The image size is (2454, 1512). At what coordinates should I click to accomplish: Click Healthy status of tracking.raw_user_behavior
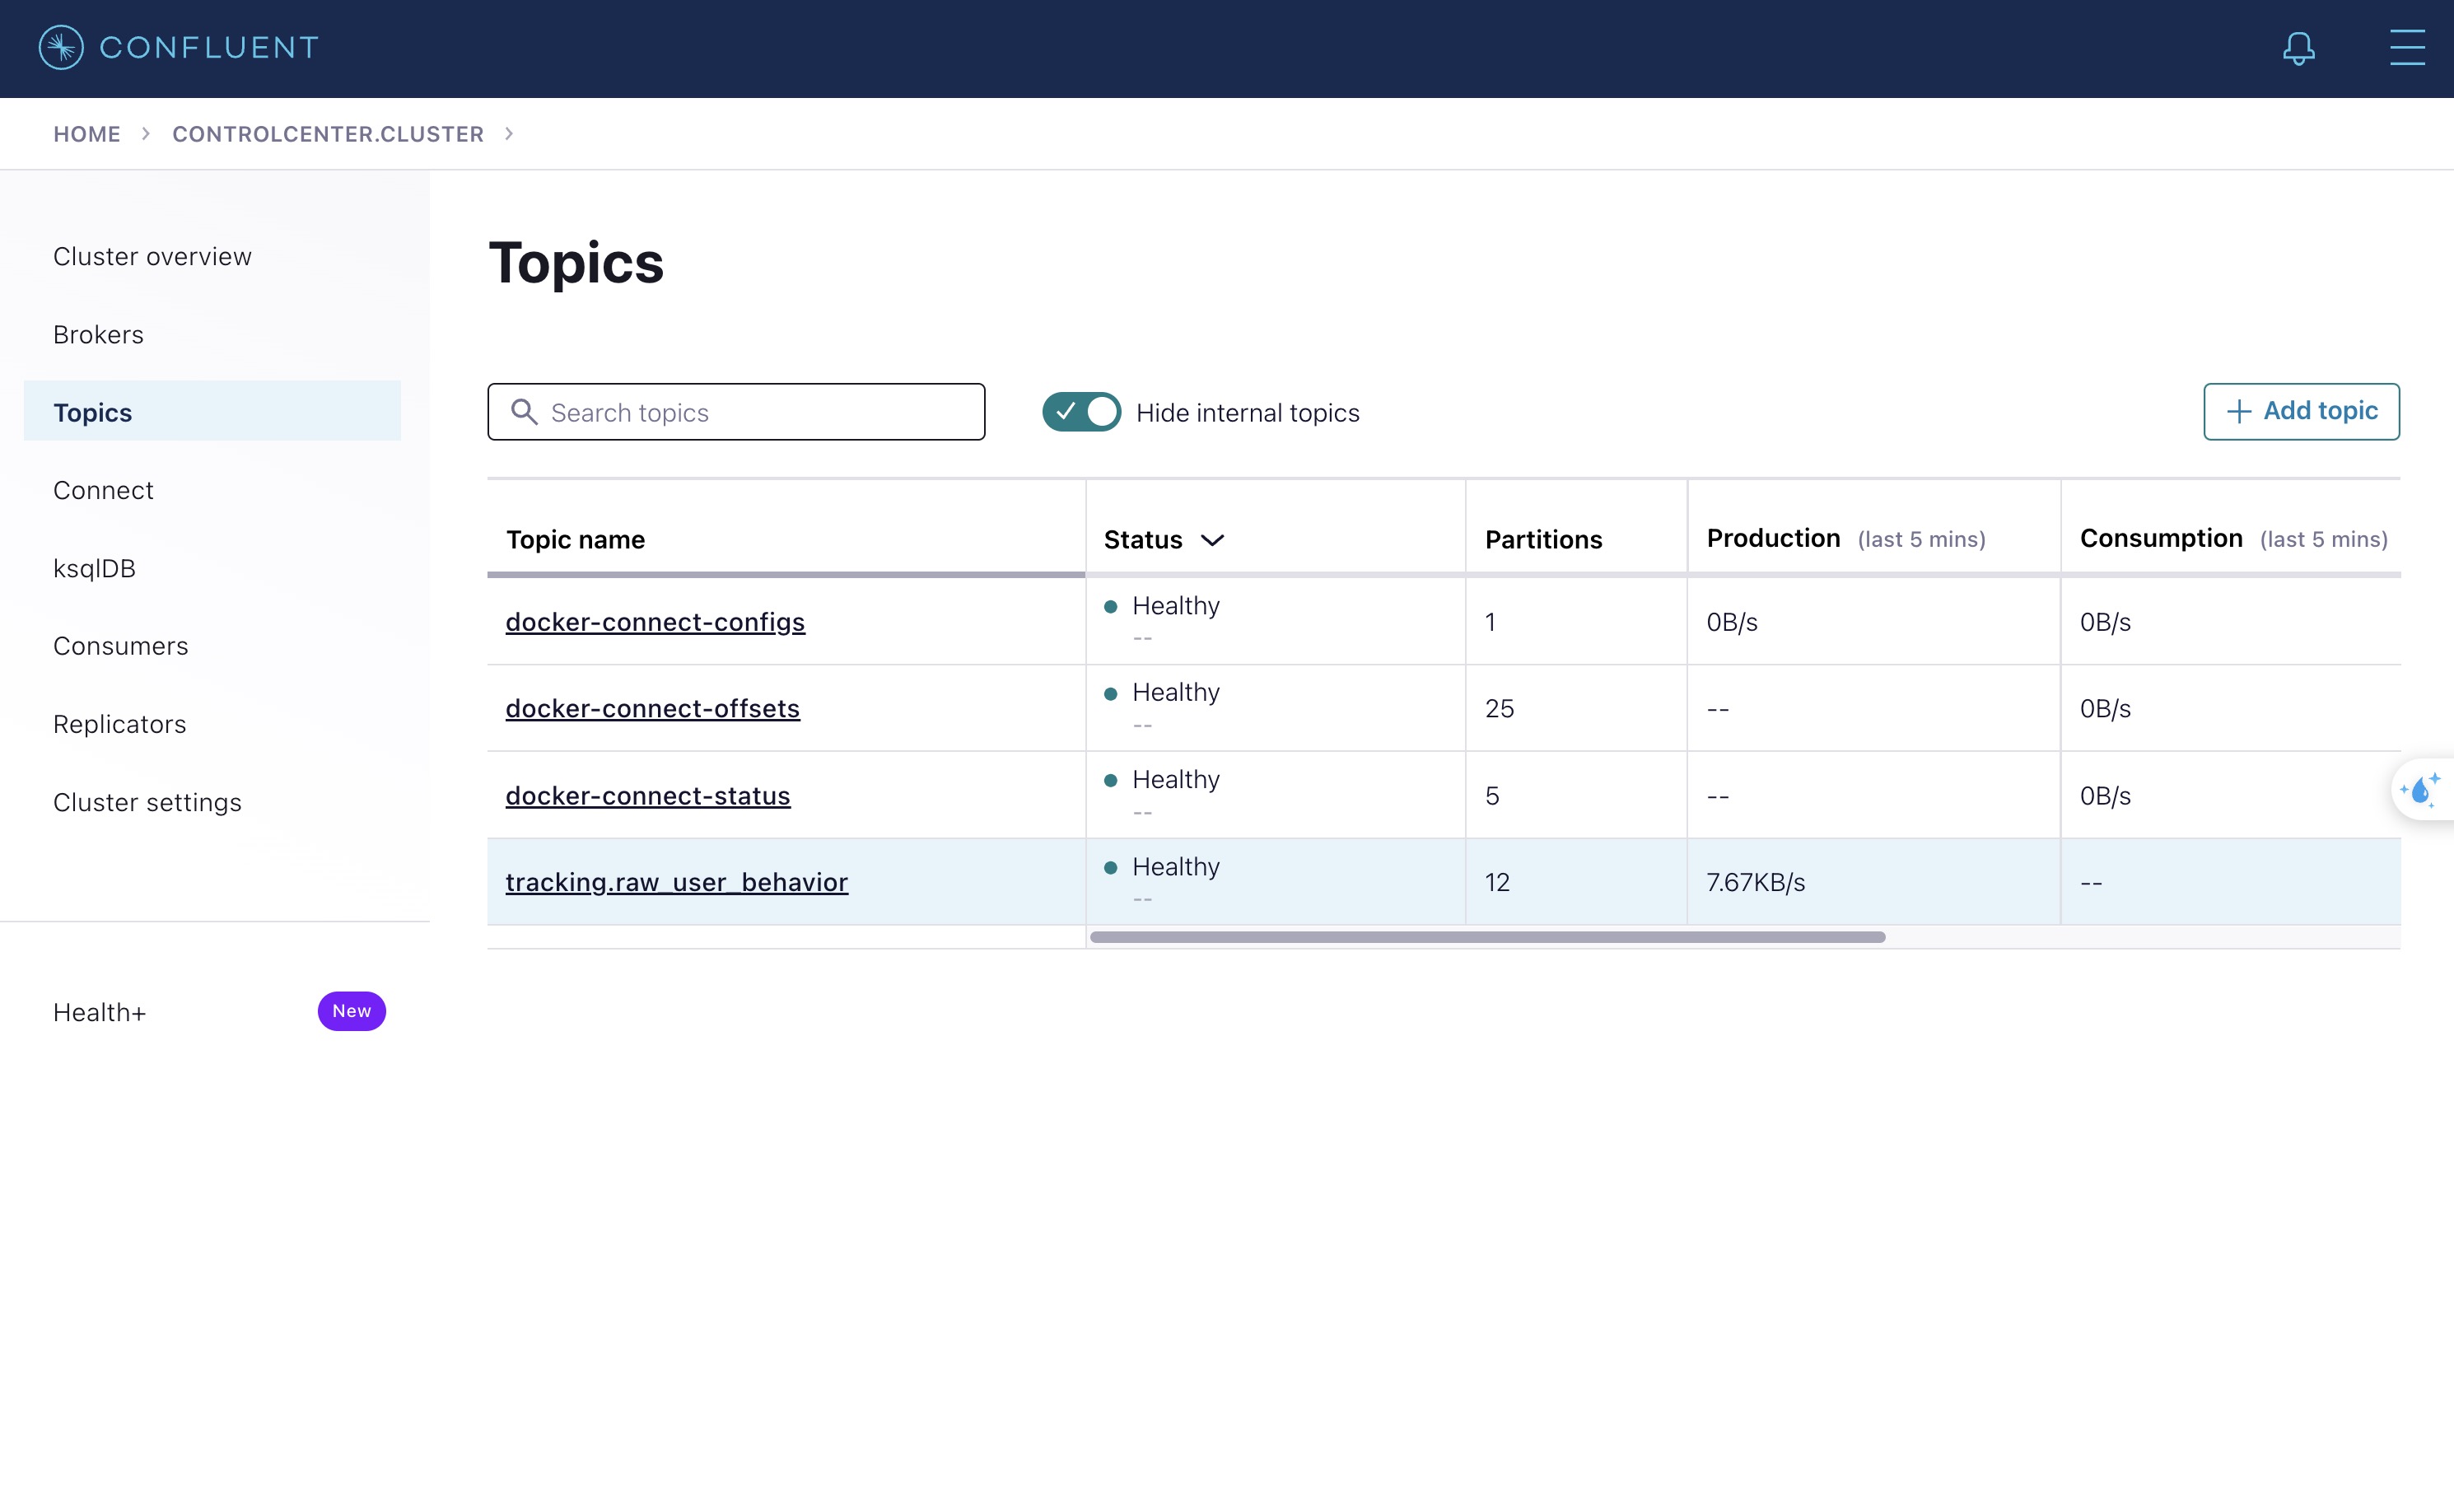click(x=1175, y=866)
